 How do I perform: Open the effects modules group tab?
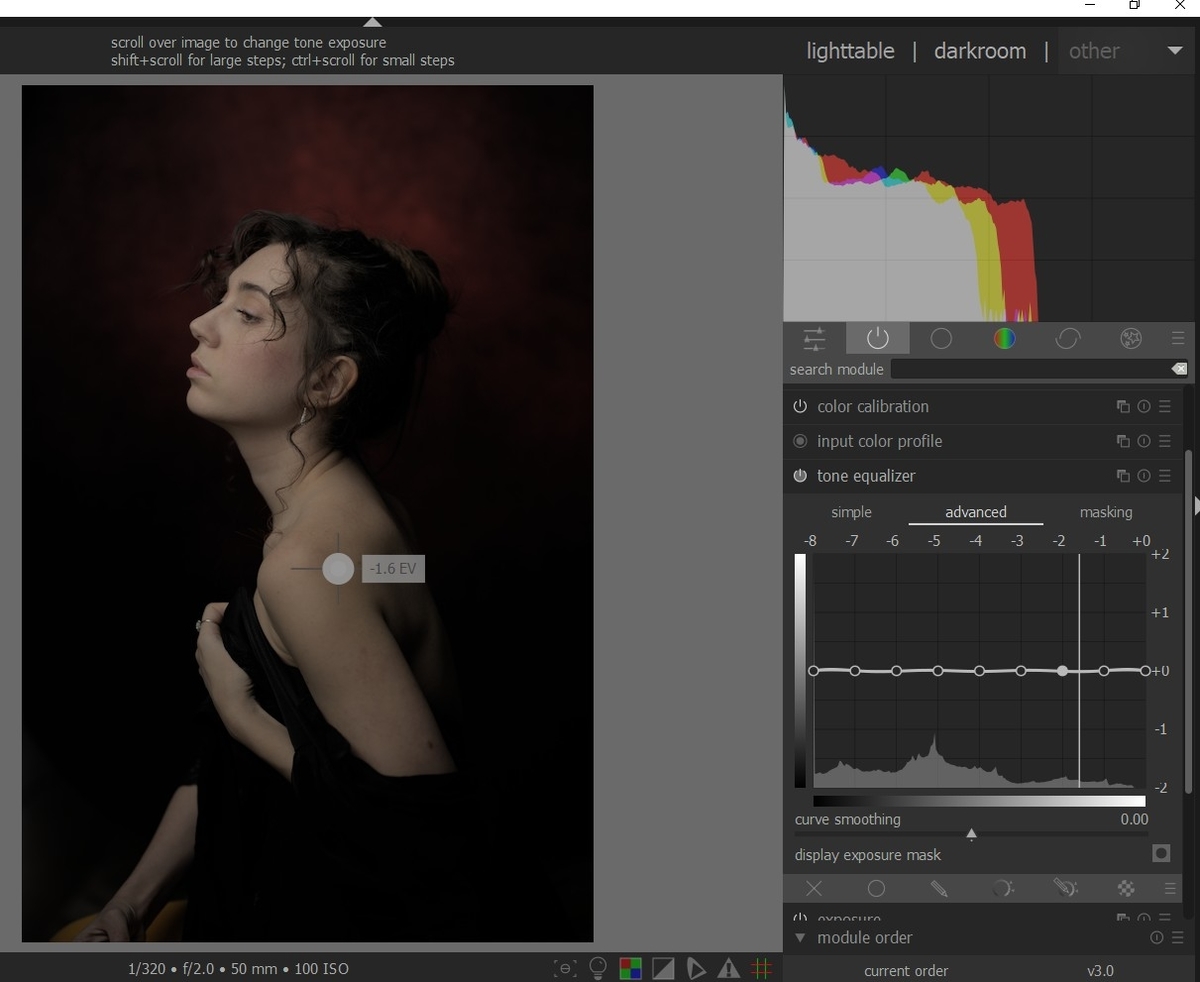coord(1131,339)
